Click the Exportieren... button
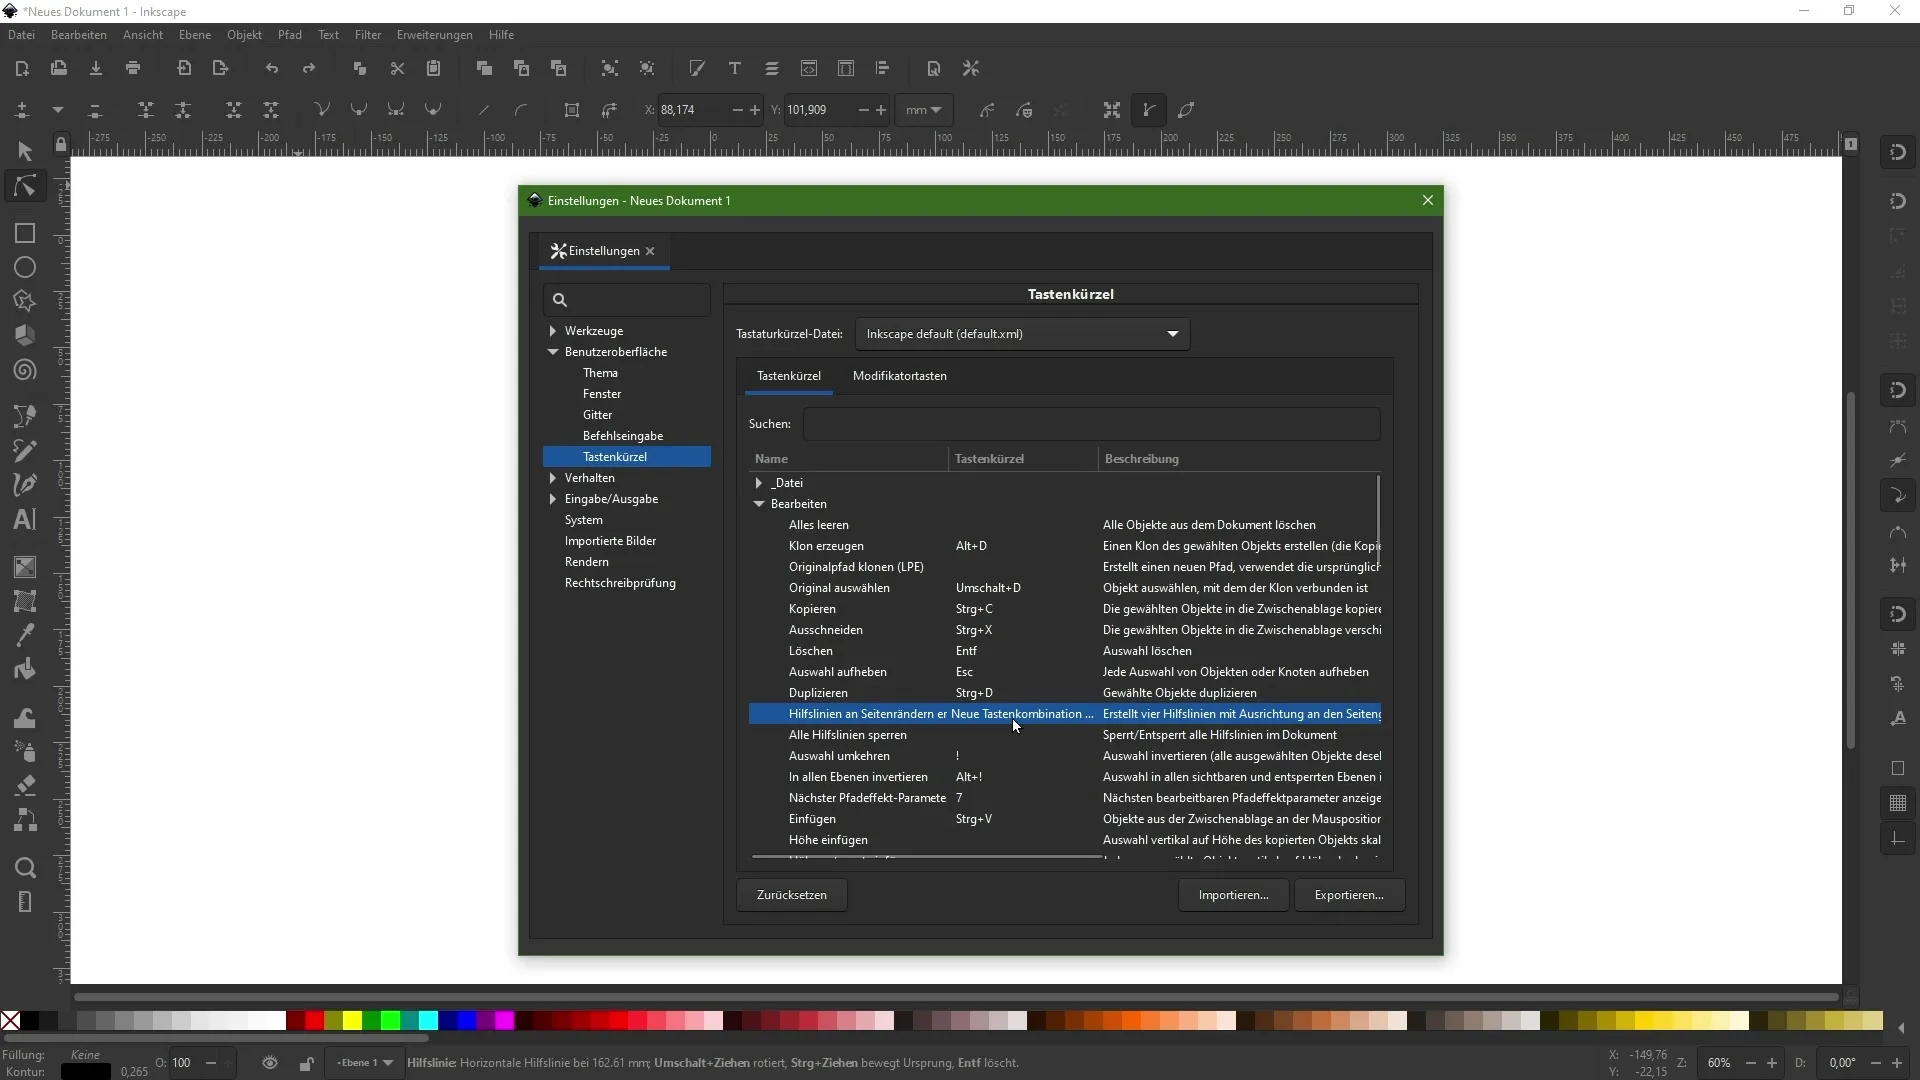 (x=1348, y=895)
